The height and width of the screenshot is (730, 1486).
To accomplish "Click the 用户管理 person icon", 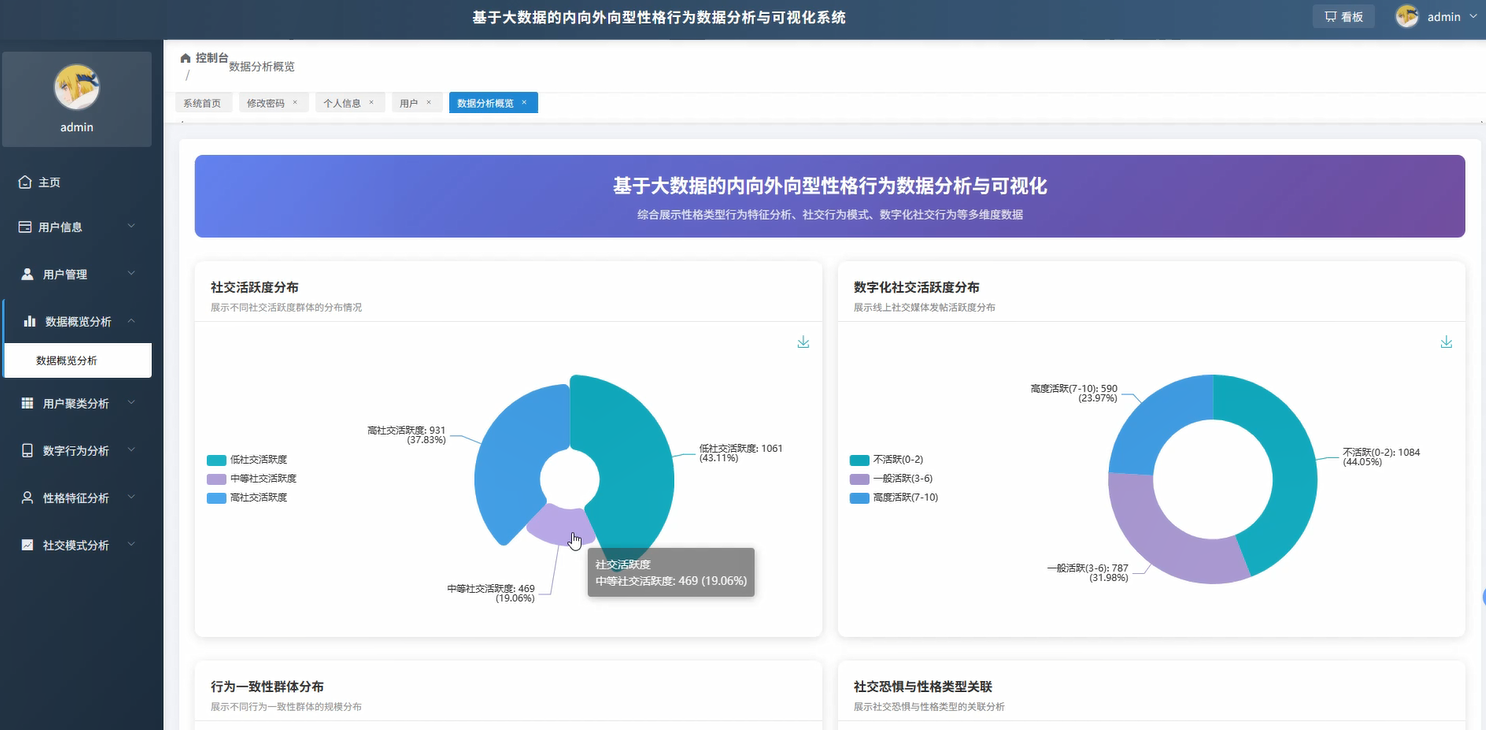I will click(28, 274).
